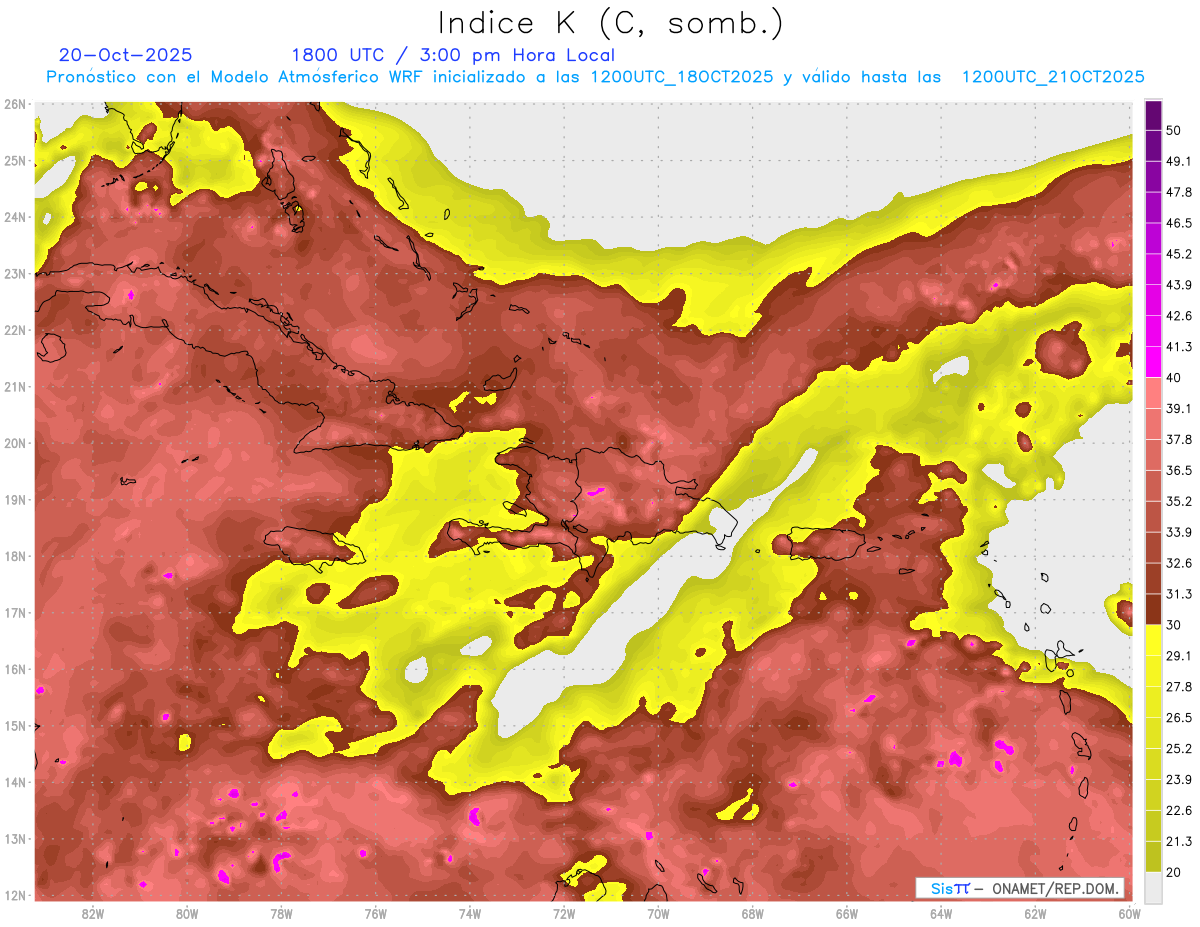
Task: Select the colorbar value '37.8'
Action: [x=1179, y=439]
